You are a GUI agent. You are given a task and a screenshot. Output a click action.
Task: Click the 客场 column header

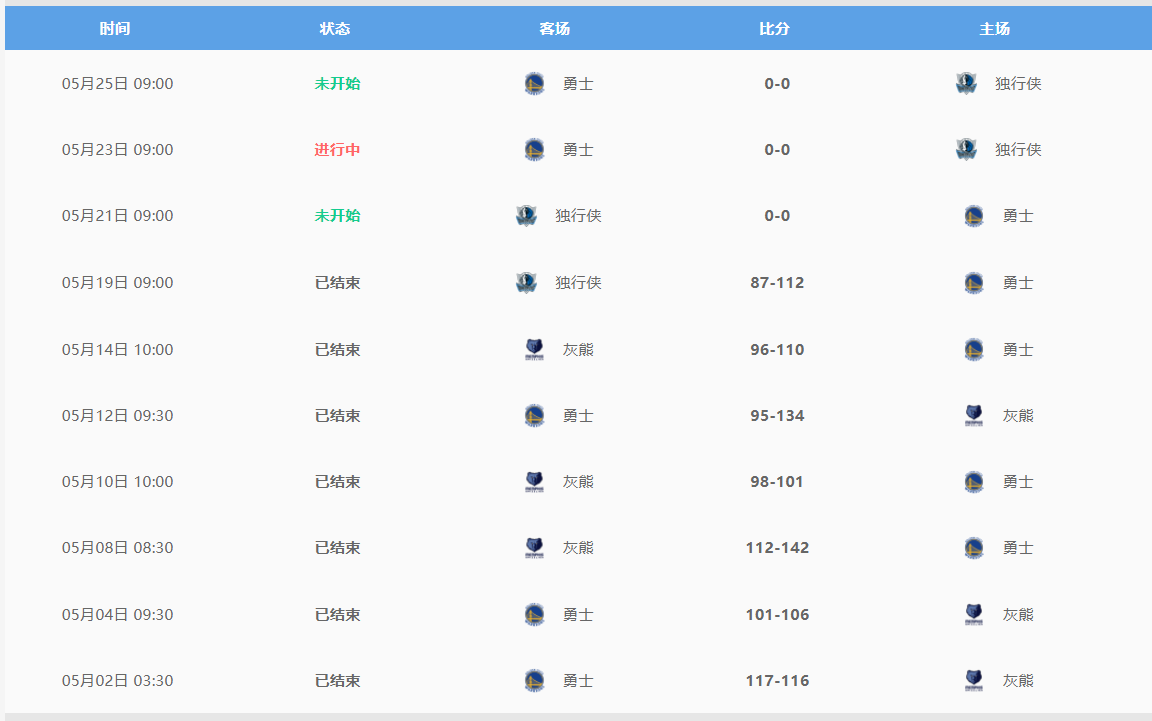tap(555, 29)
